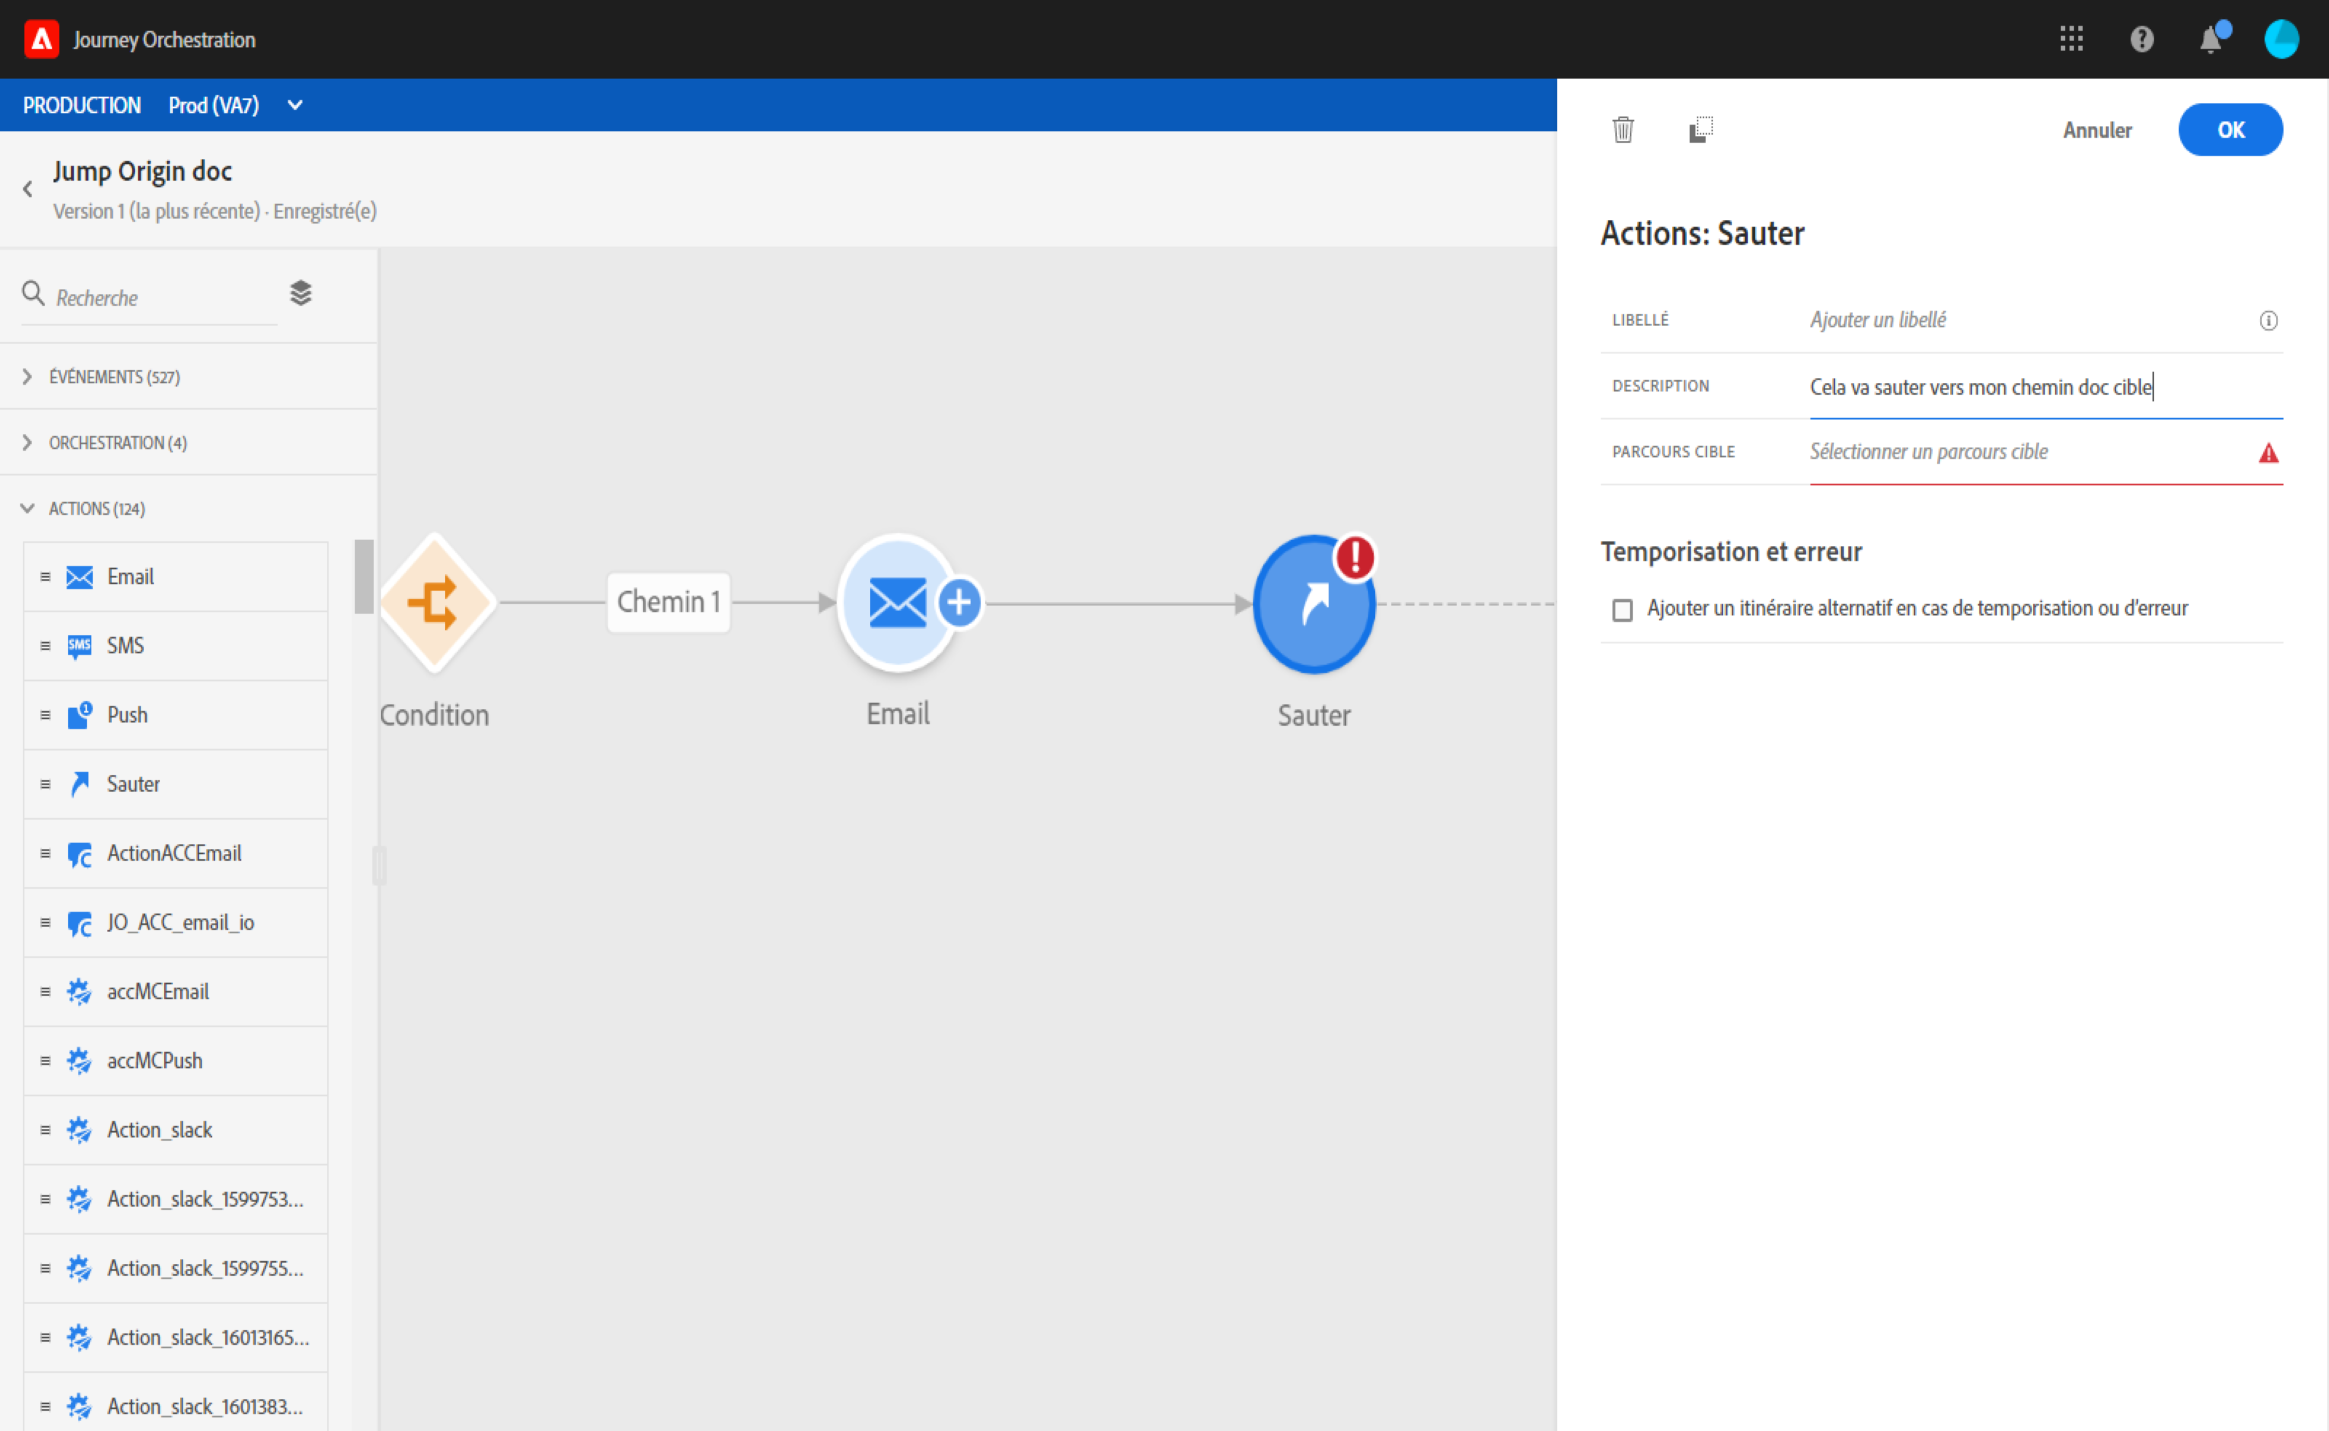Expand the Orchestration category
The image size is (2329, 1431).
(117, 443)
